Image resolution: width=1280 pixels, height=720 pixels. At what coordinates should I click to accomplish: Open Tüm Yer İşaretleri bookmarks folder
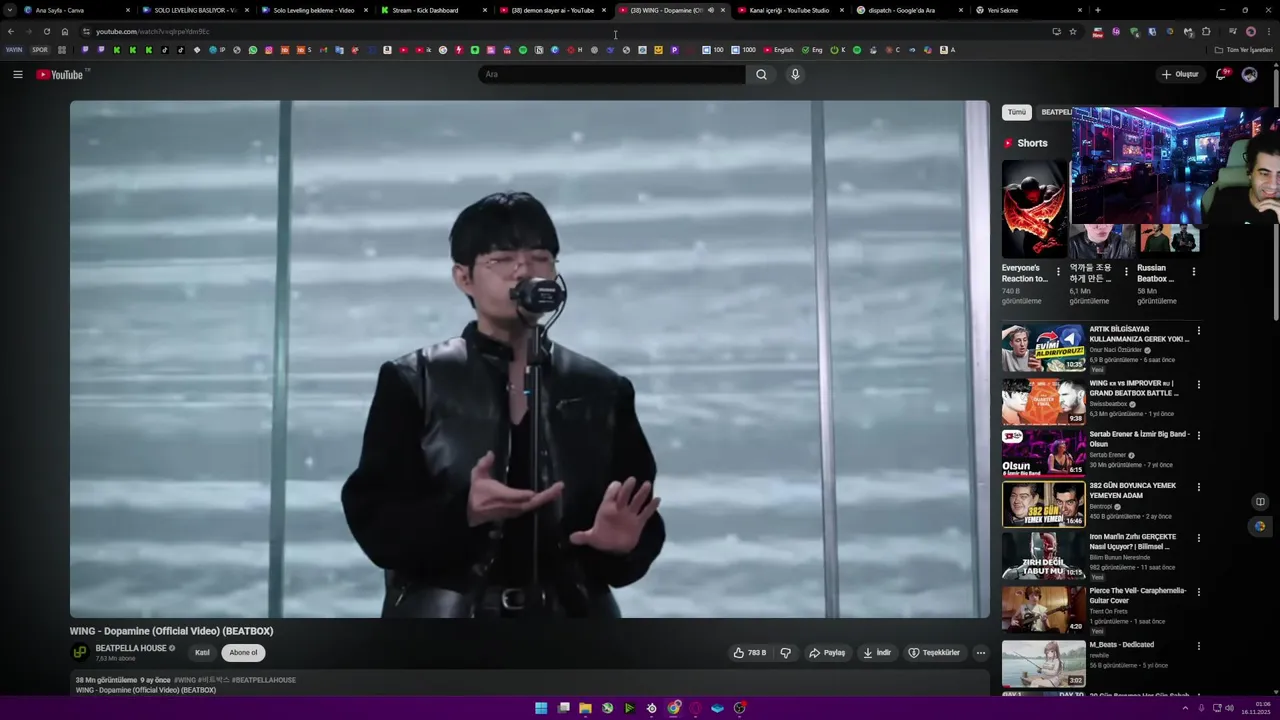[1244, 49]
